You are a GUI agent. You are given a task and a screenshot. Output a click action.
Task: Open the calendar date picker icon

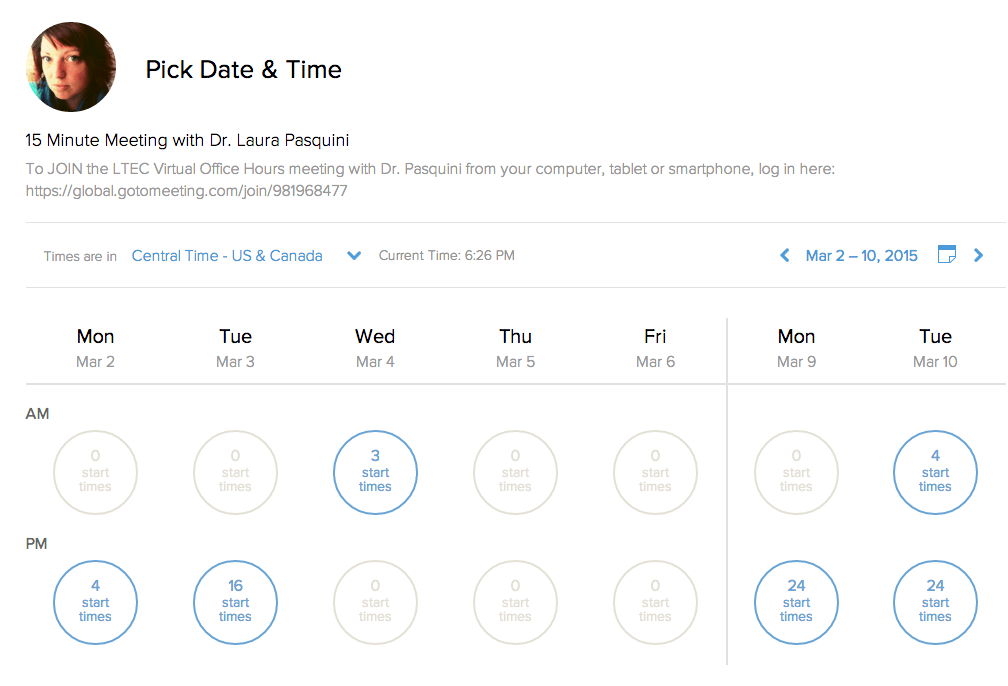(946, 255)
